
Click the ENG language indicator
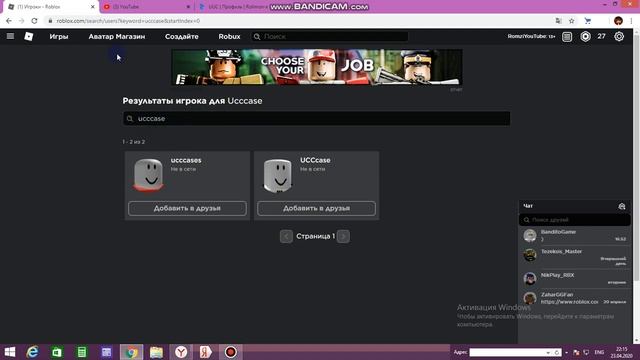[599, 352]
